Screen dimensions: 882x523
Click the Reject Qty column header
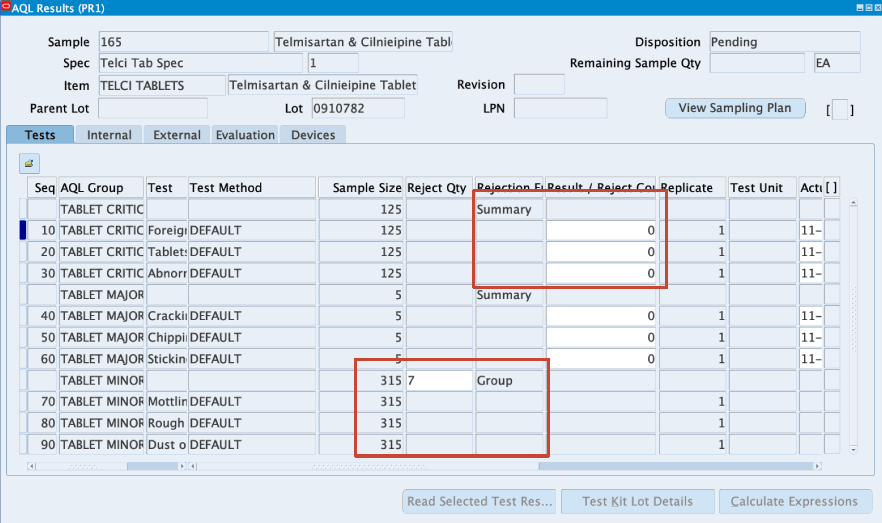coord(439,188)
